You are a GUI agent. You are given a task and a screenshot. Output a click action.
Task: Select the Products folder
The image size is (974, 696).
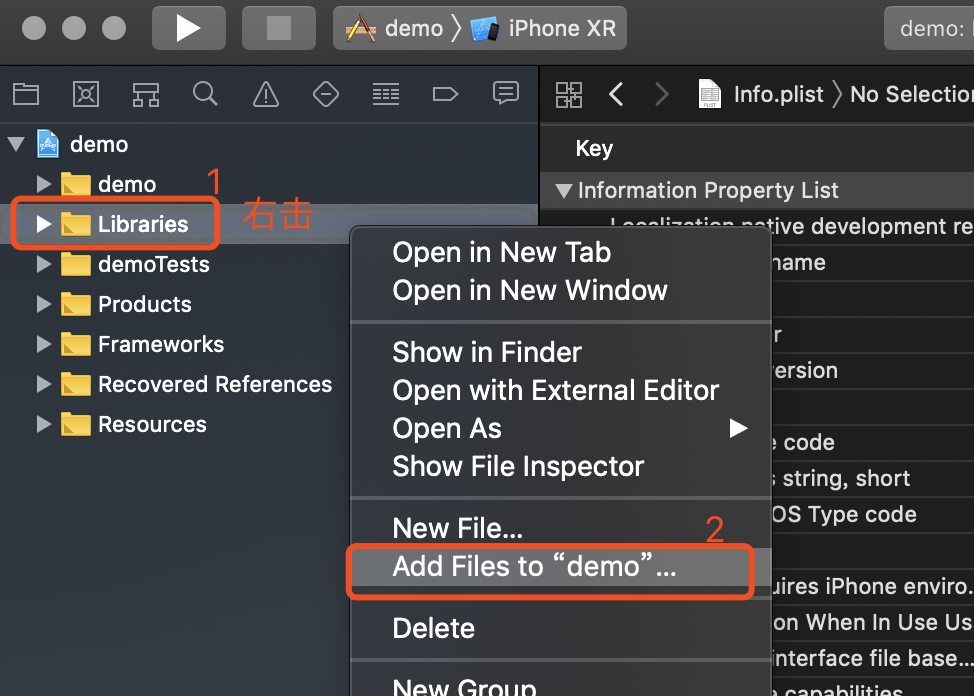click(x=126, y=304)
